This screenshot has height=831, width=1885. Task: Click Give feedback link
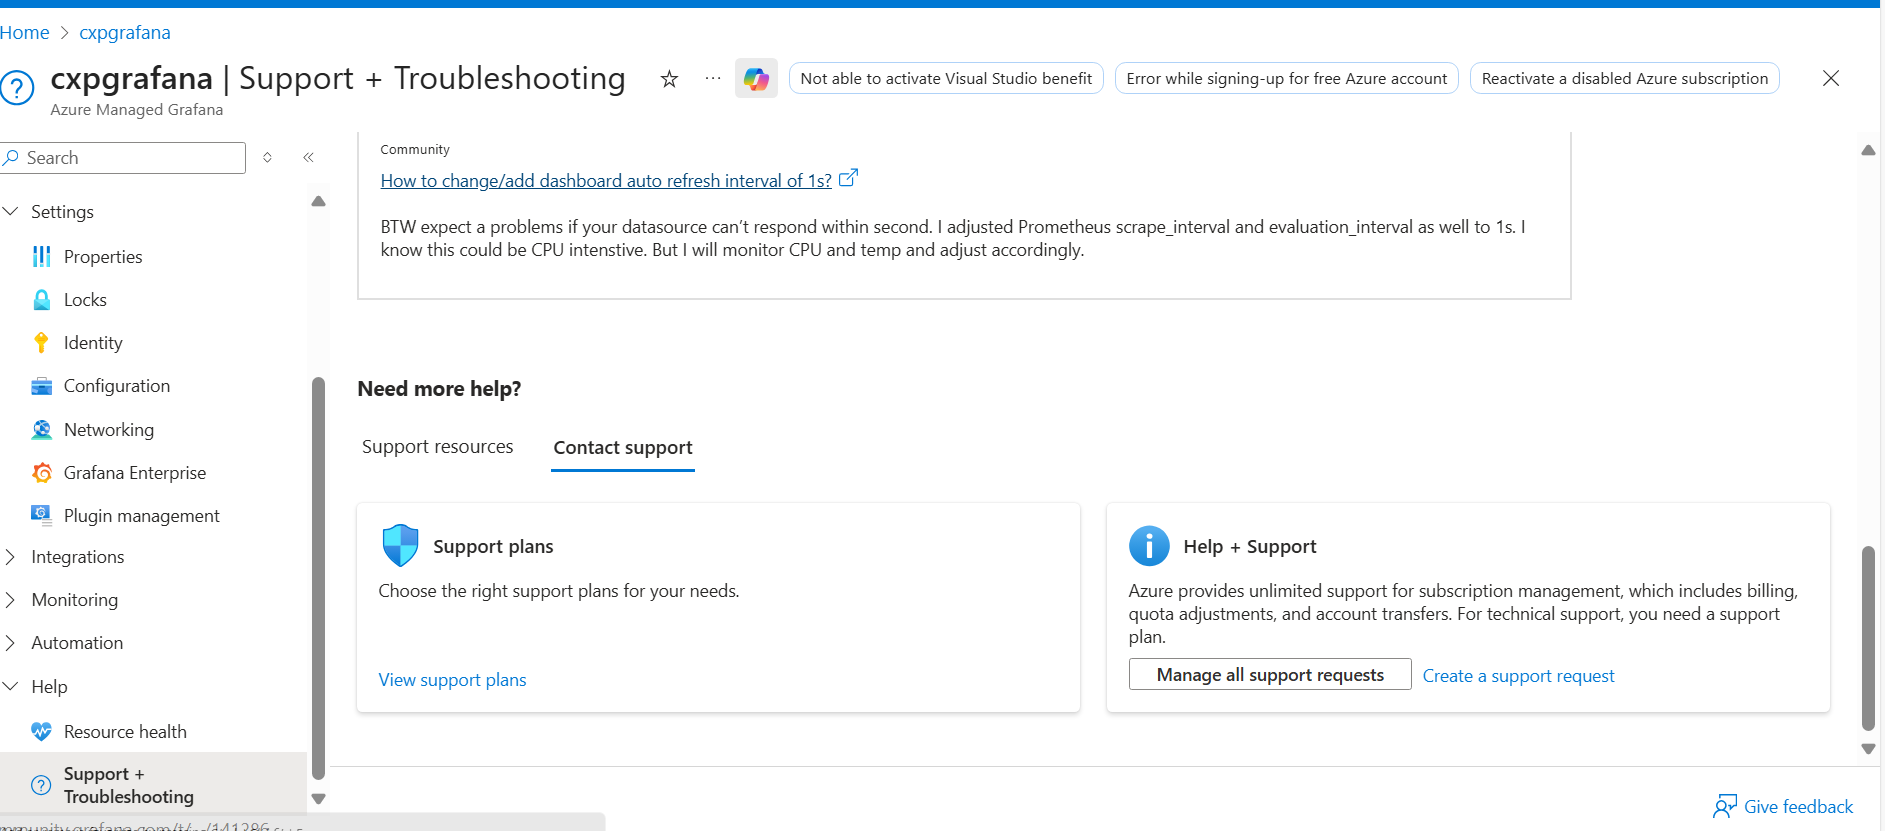1798,807
